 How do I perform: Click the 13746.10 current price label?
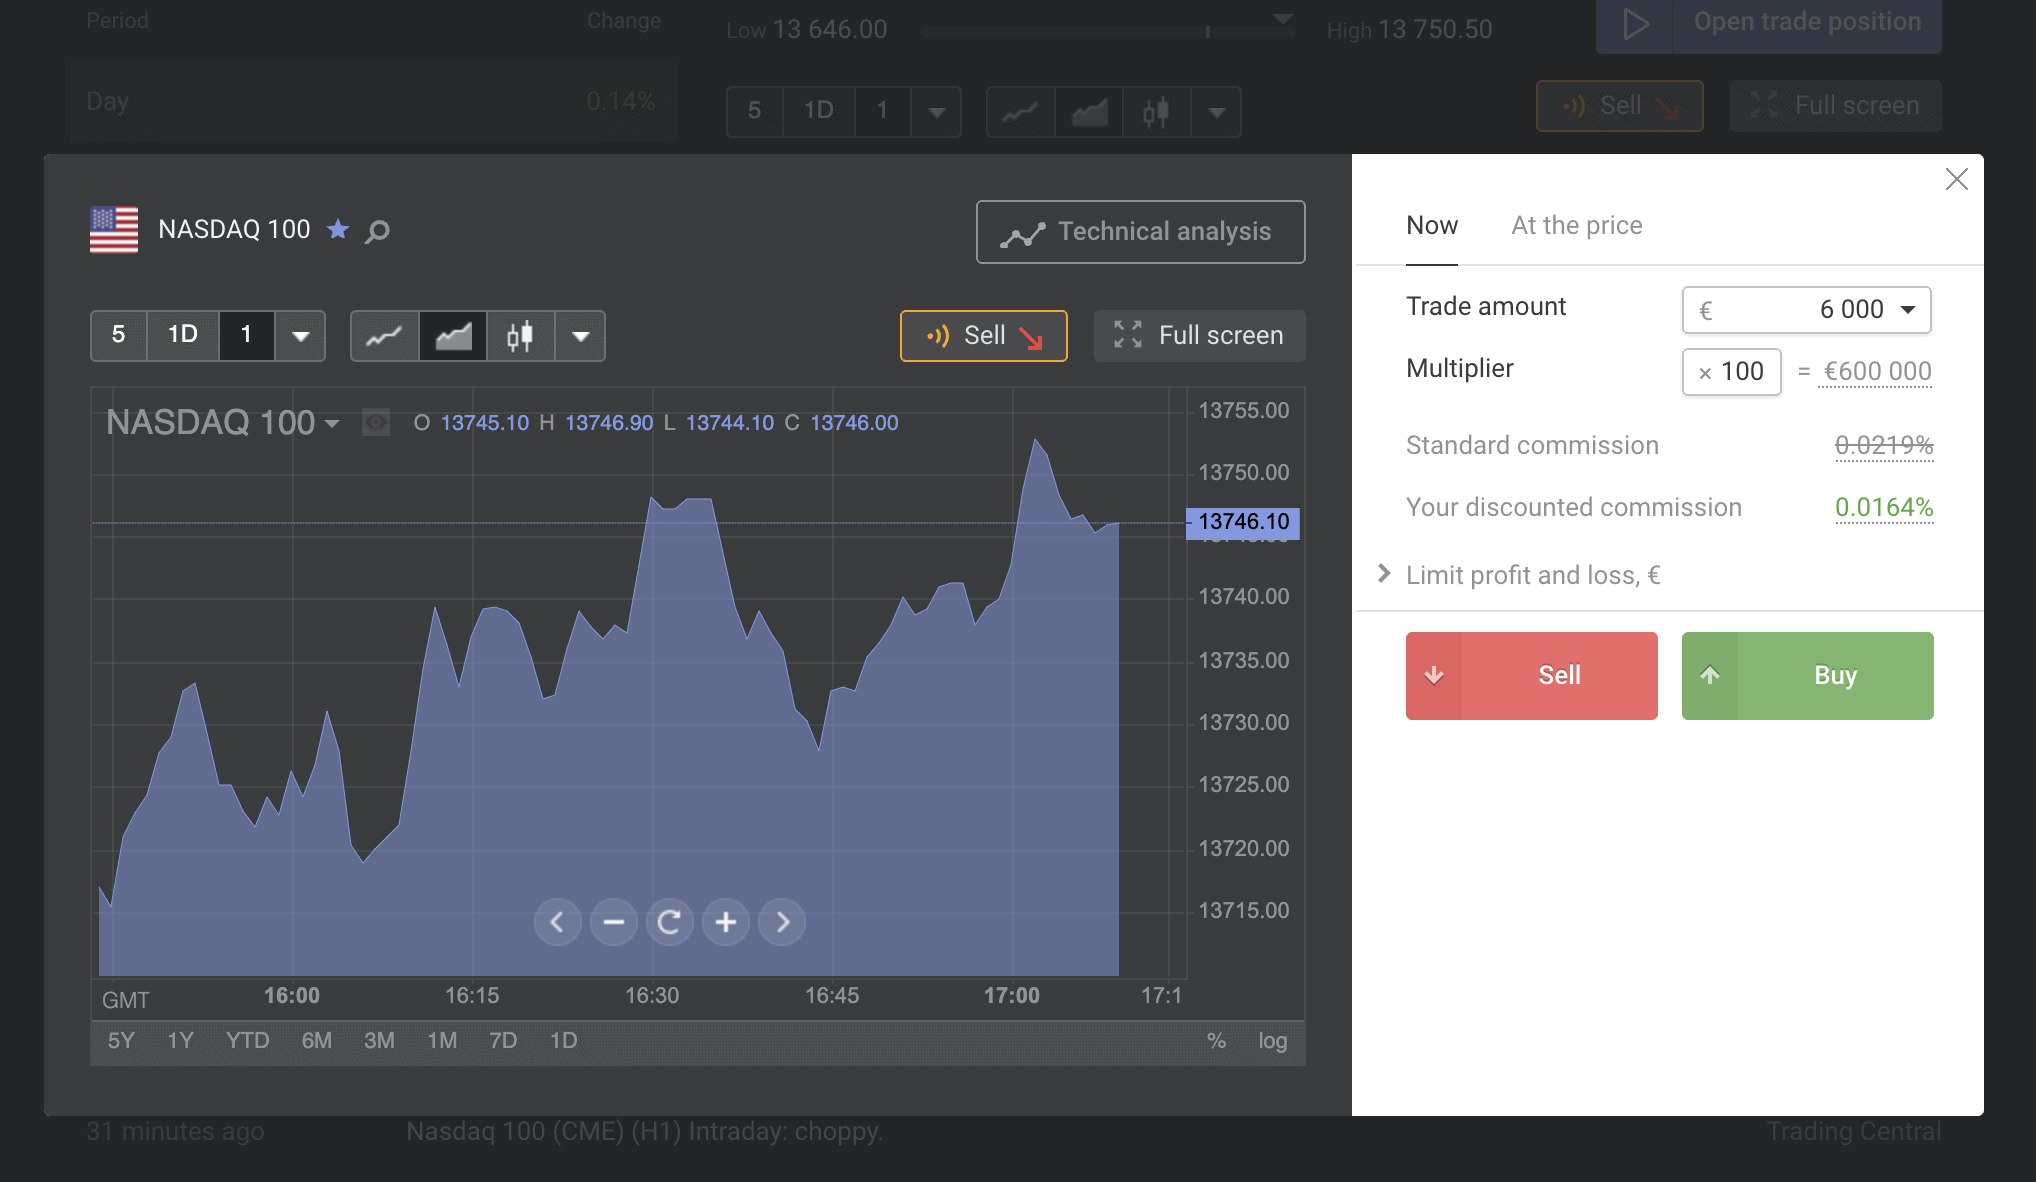click(x=1243, y=522)
